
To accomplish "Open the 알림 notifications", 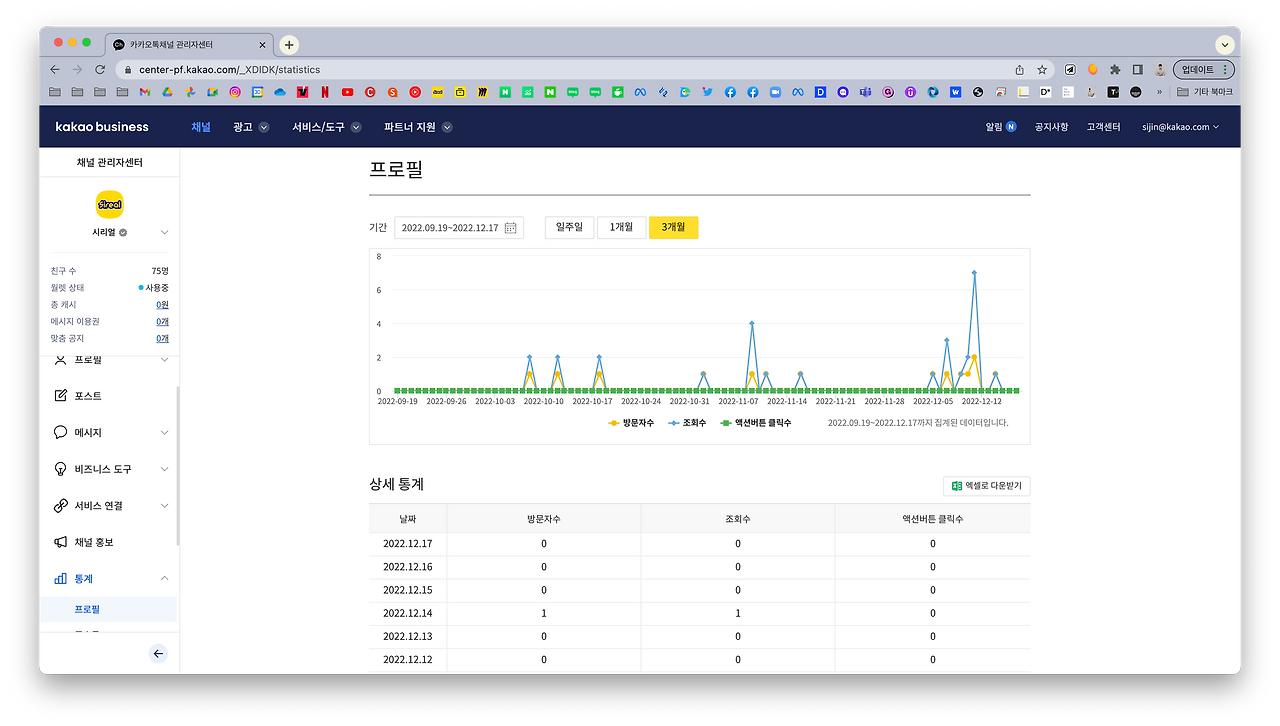I will click(1001, 127).
